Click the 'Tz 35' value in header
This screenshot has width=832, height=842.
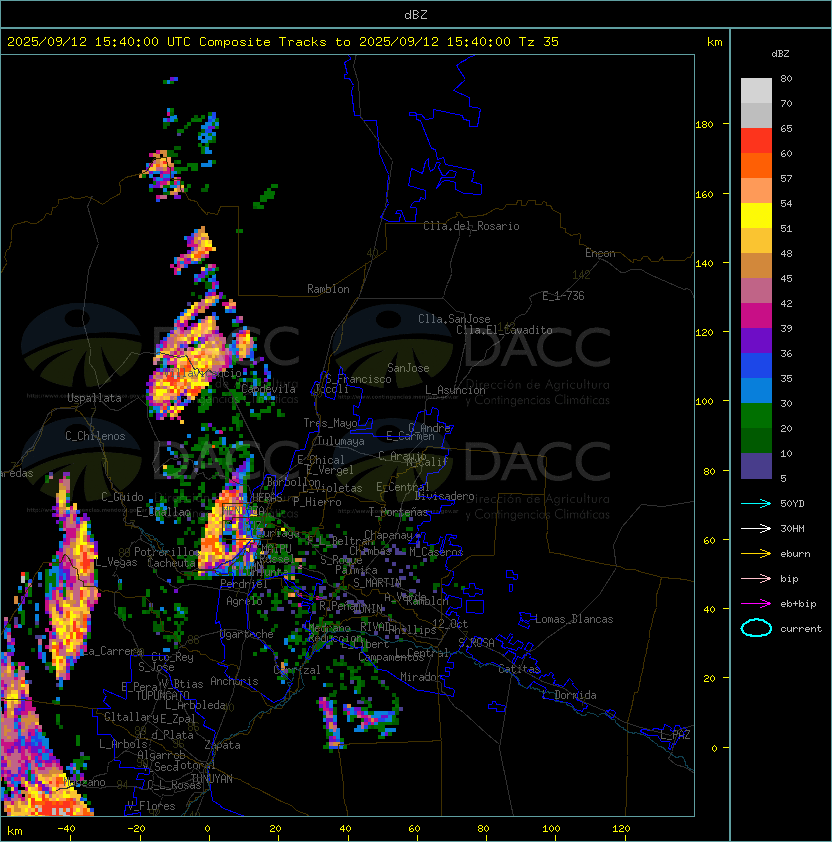click(x=539, y=42)
